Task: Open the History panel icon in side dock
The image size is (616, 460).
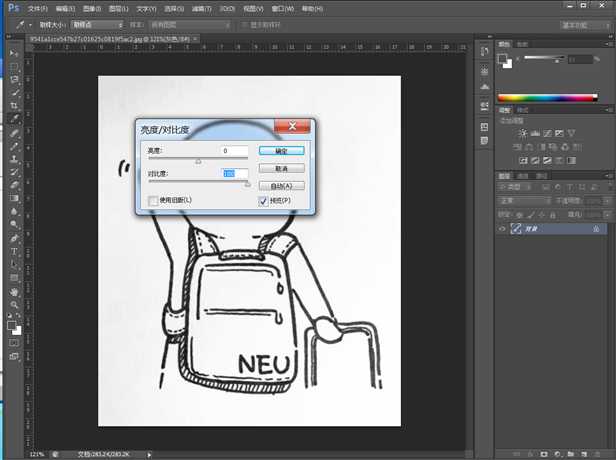Action: [x=483, y=50]
